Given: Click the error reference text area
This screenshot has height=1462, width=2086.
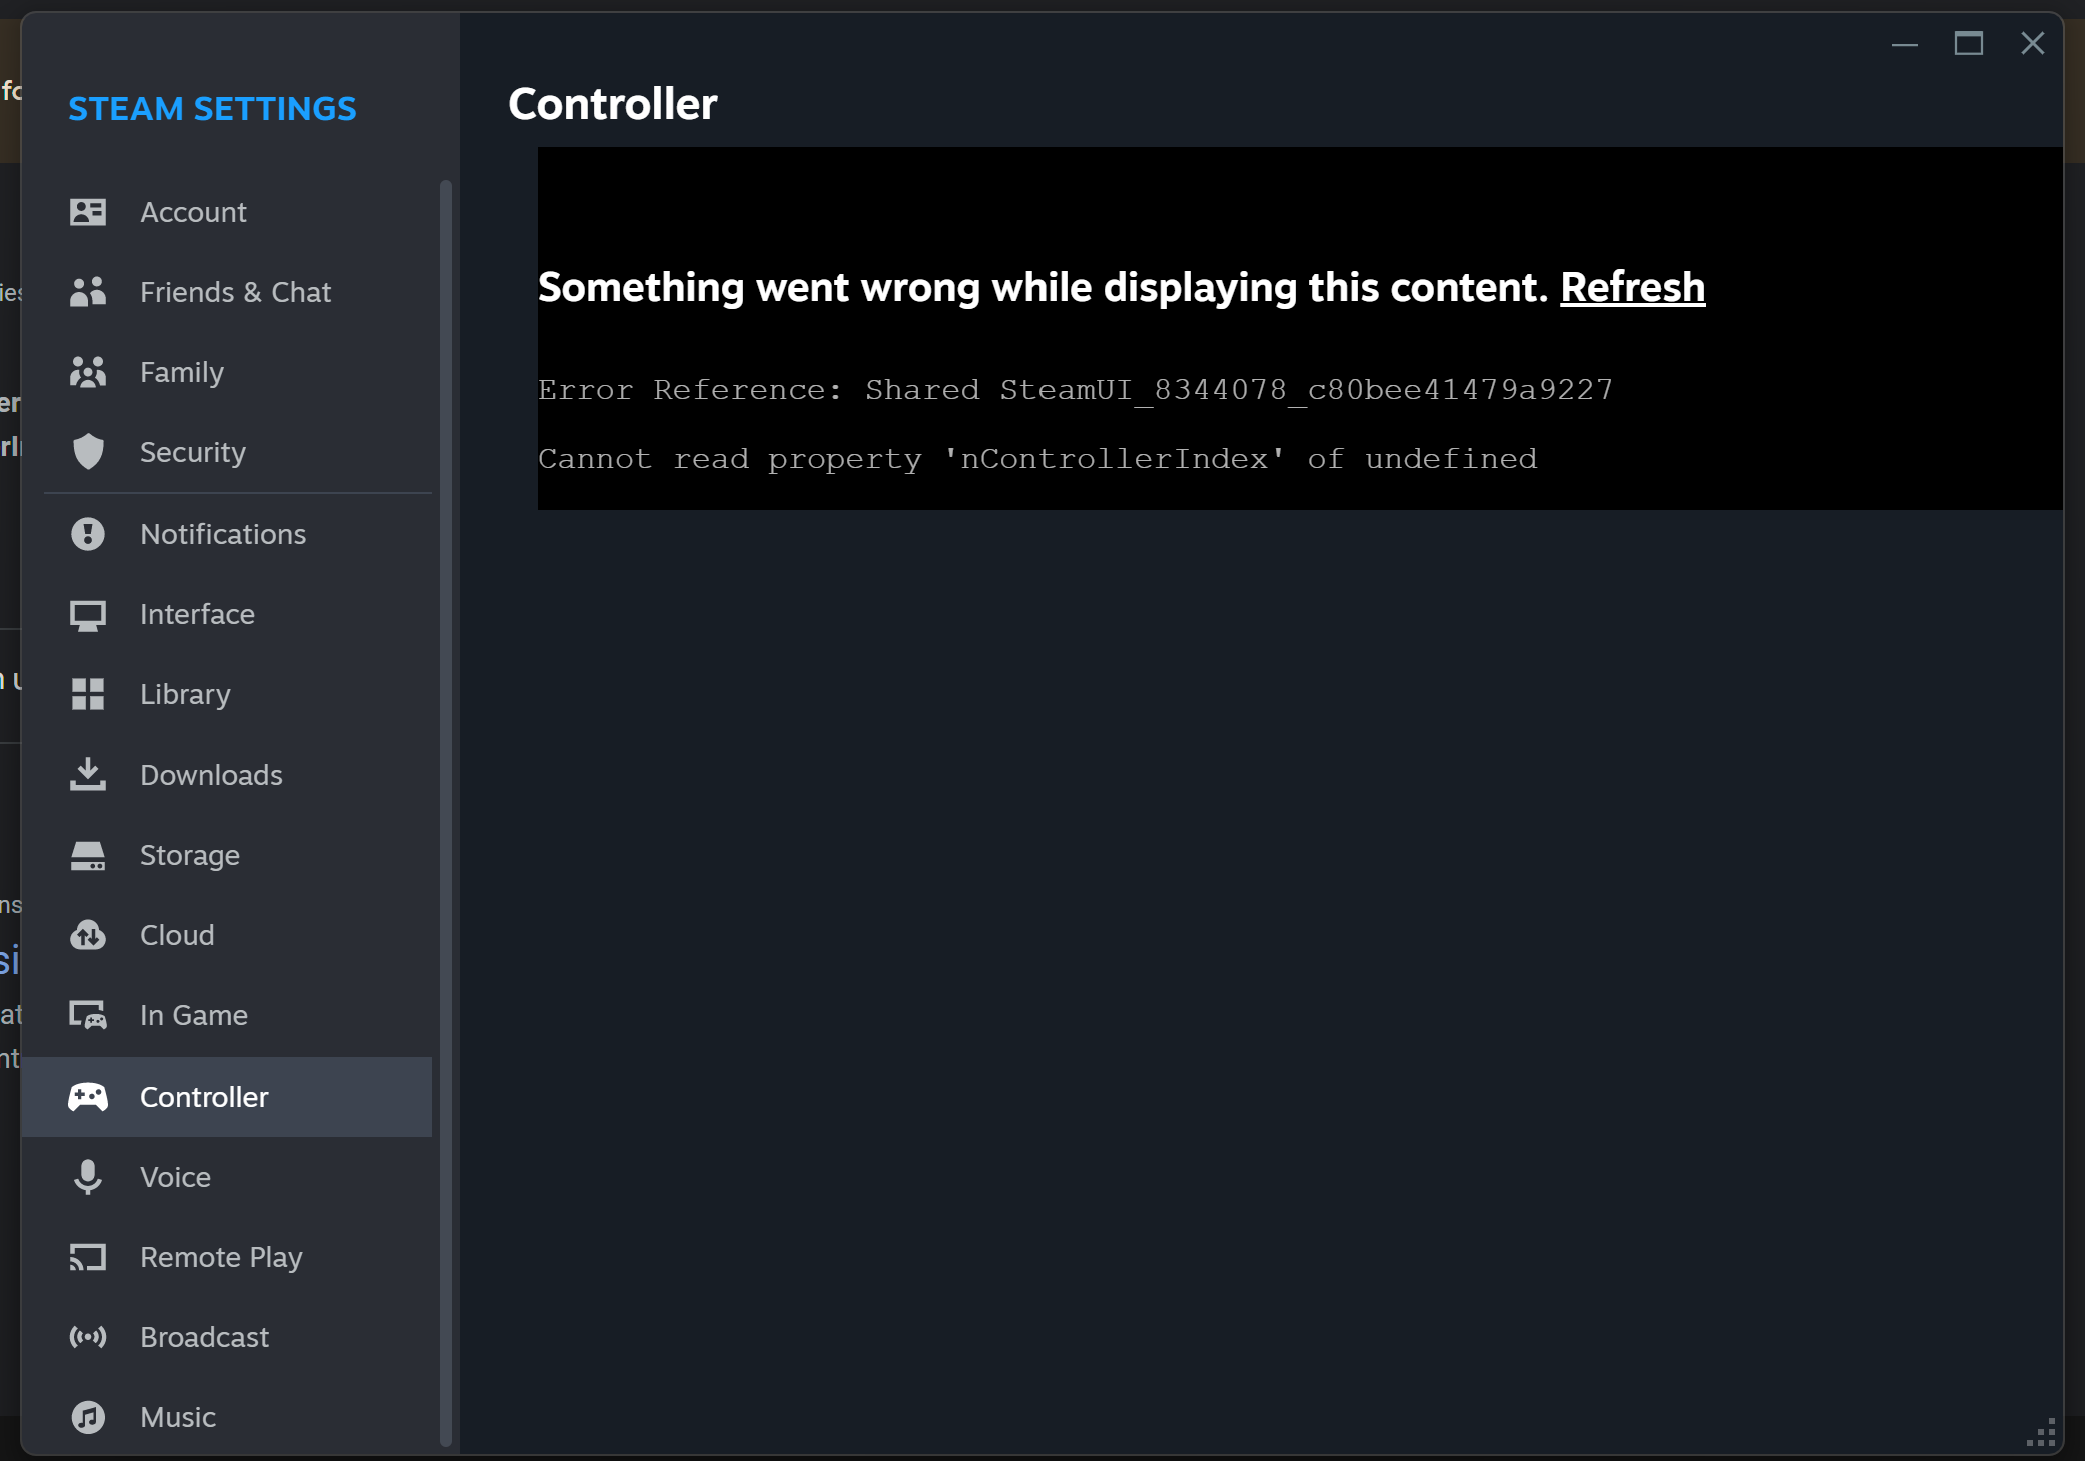Looking at the screenshot, I should [x=1075, y=389].
